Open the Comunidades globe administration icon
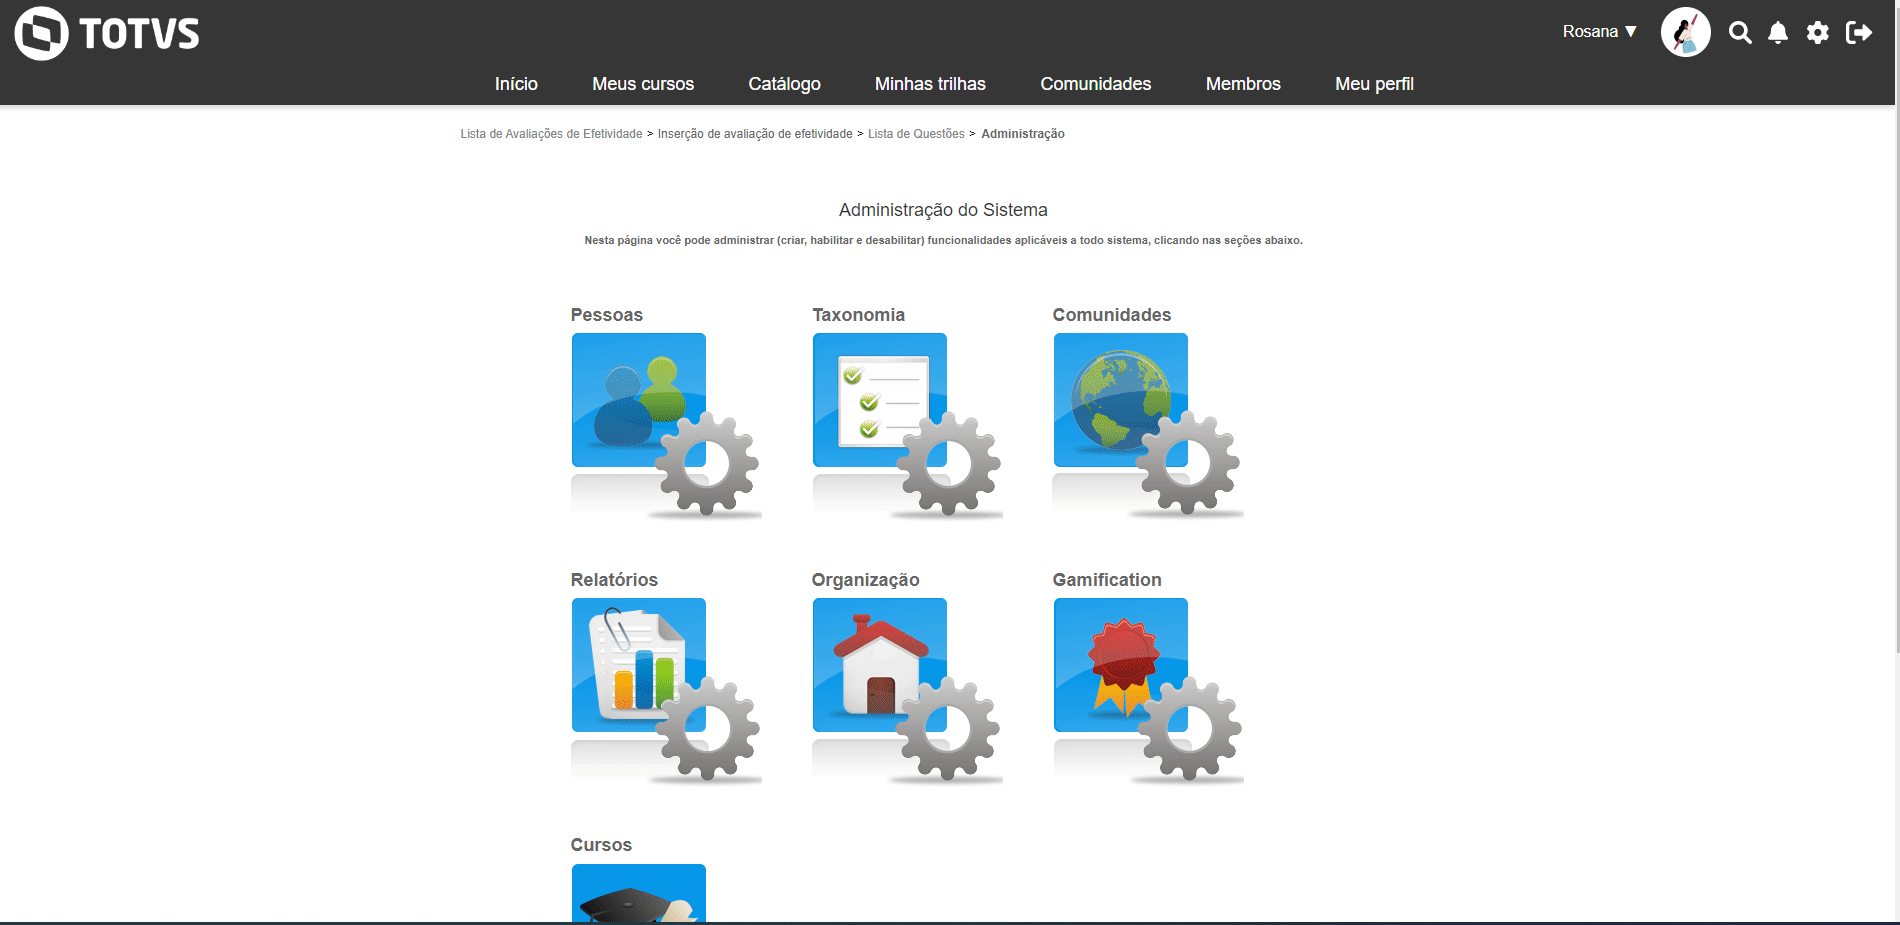Image resolution: width=1900 pixels, height=925 pixels. point(1148,425)
